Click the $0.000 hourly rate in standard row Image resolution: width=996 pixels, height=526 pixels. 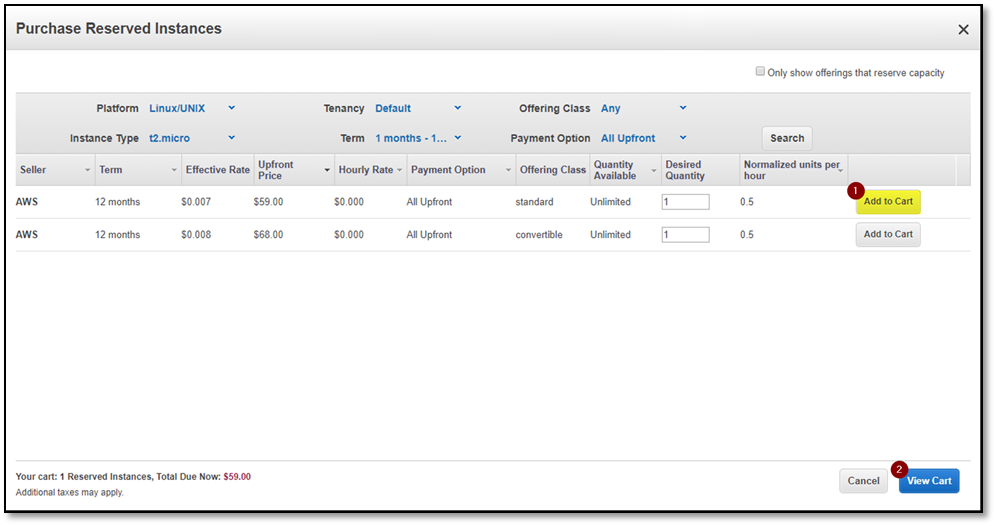tap(349, 202)
